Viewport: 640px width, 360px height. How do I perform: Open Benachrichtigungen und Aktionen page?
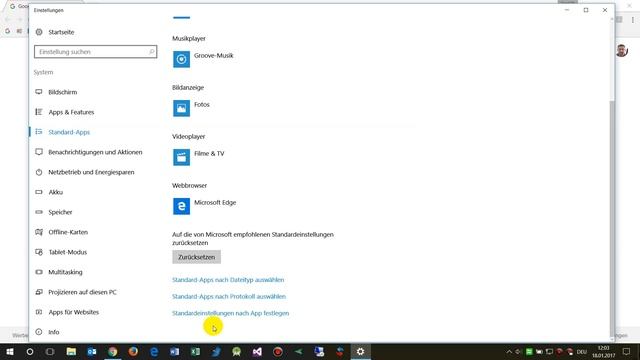click(95, 152)
